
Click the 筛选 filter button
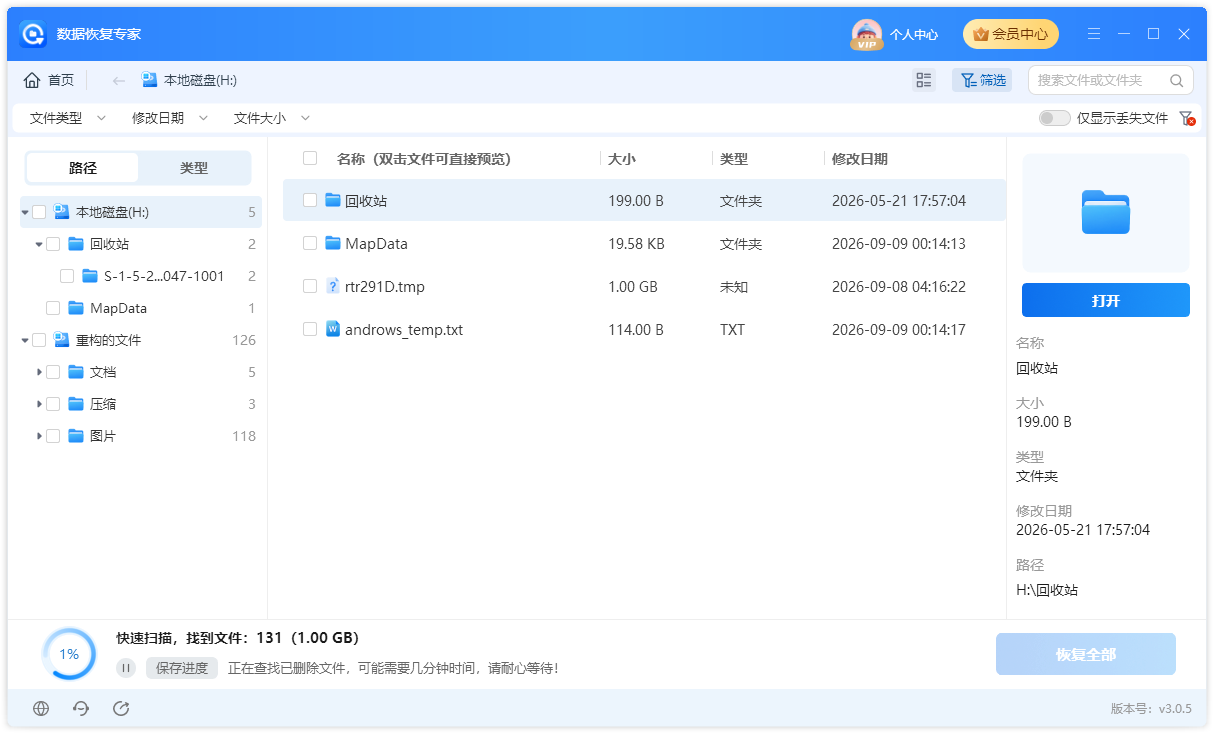pyautogui.click(x=982, y=80)
